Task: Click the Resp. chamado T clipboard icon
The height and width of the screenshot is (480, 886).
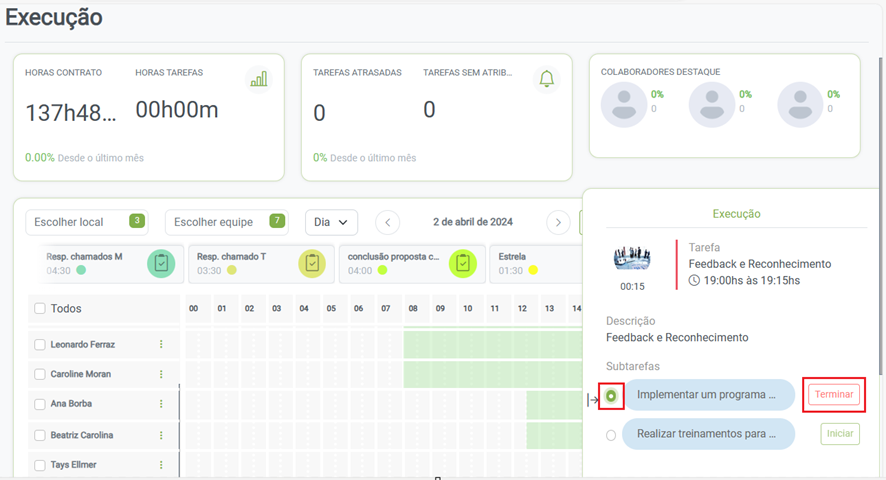Action: click(312, 263)
